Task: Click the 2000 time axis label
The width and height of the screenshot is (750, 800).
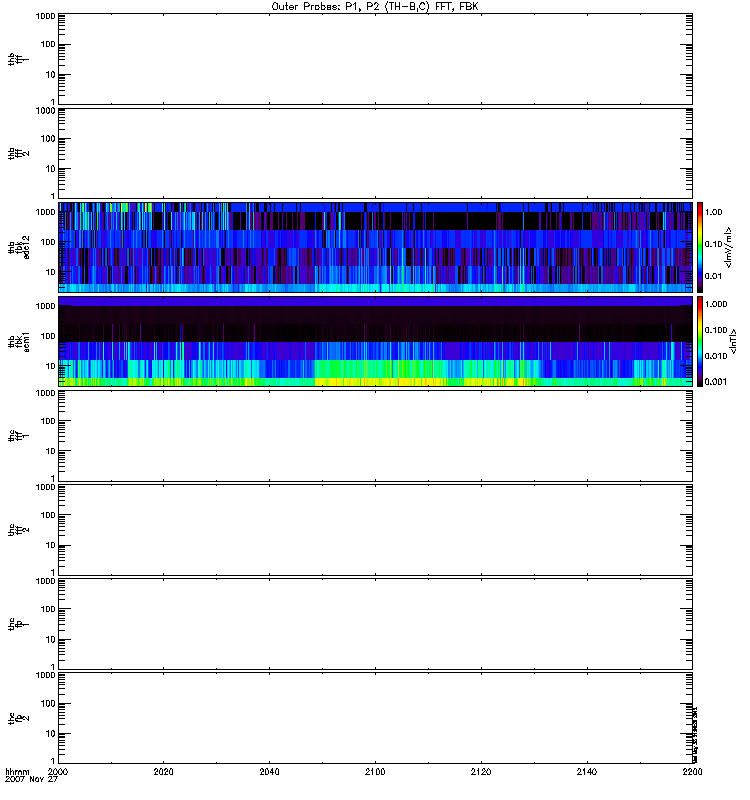Action: coord(59,772)
